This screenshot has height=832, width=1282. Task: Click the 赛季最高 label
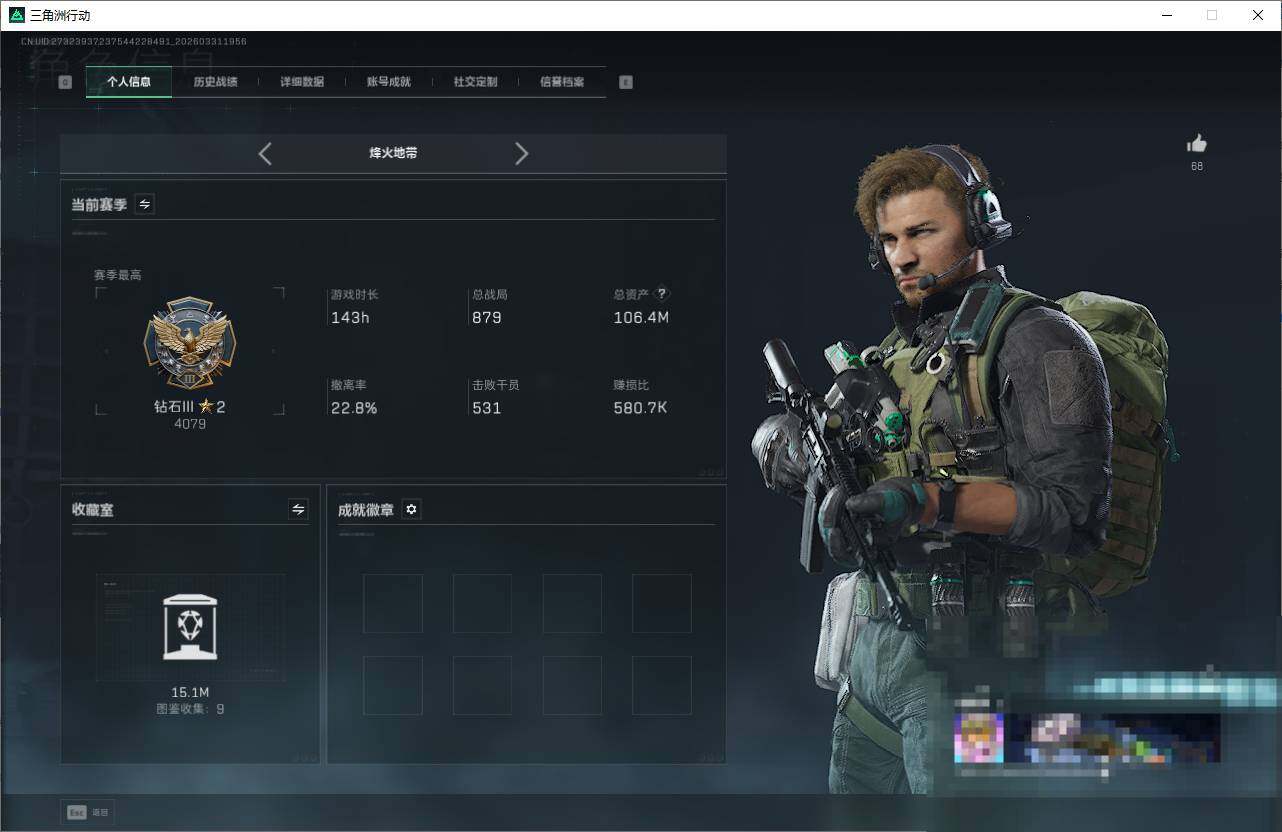(x=118, y=275)
